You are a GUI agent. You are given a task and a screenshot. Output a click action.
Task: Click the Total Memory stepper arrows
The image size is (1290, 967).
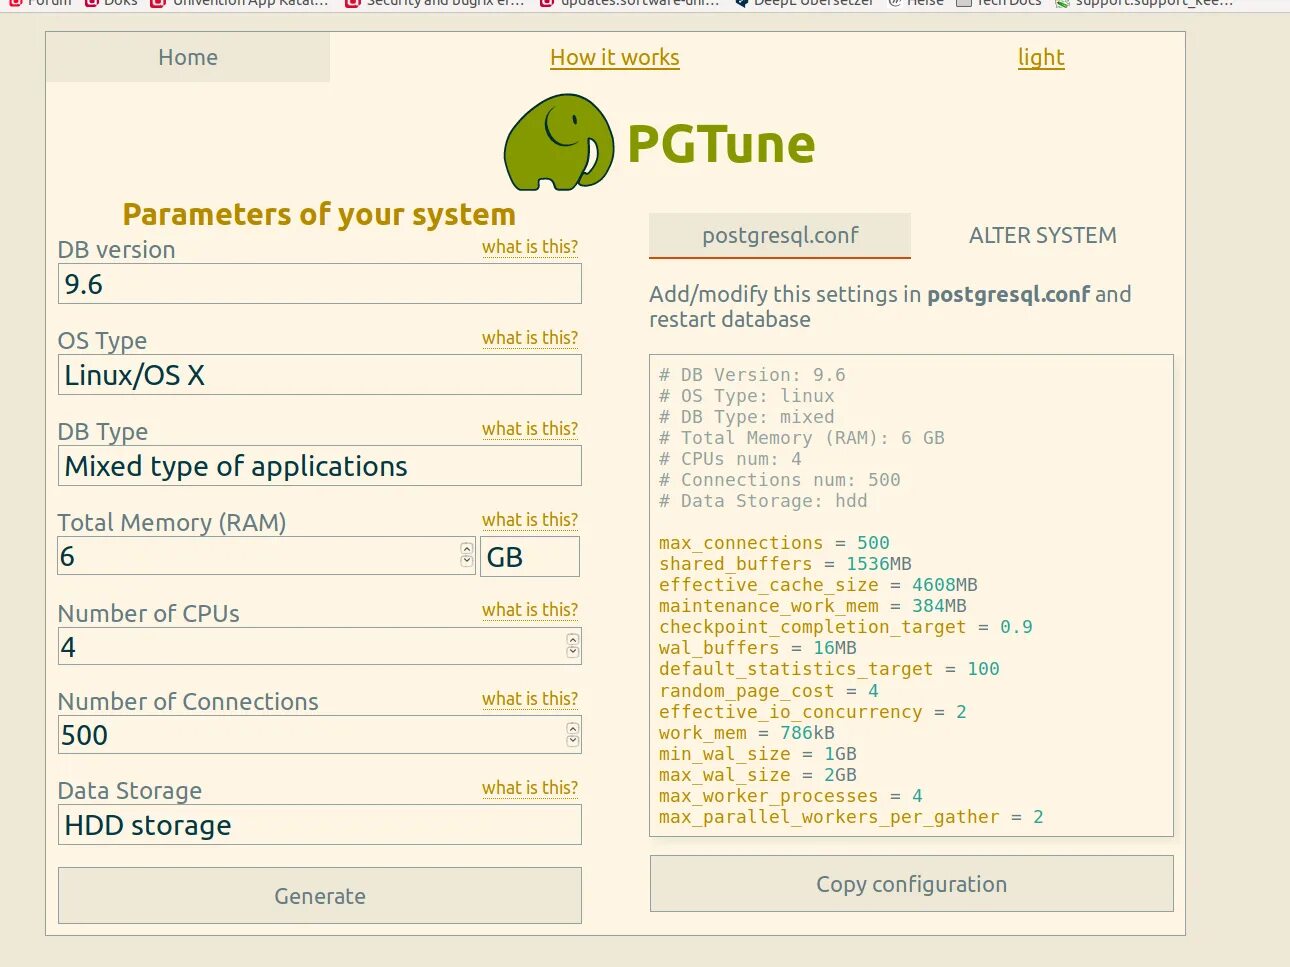[x=466, y=555]
